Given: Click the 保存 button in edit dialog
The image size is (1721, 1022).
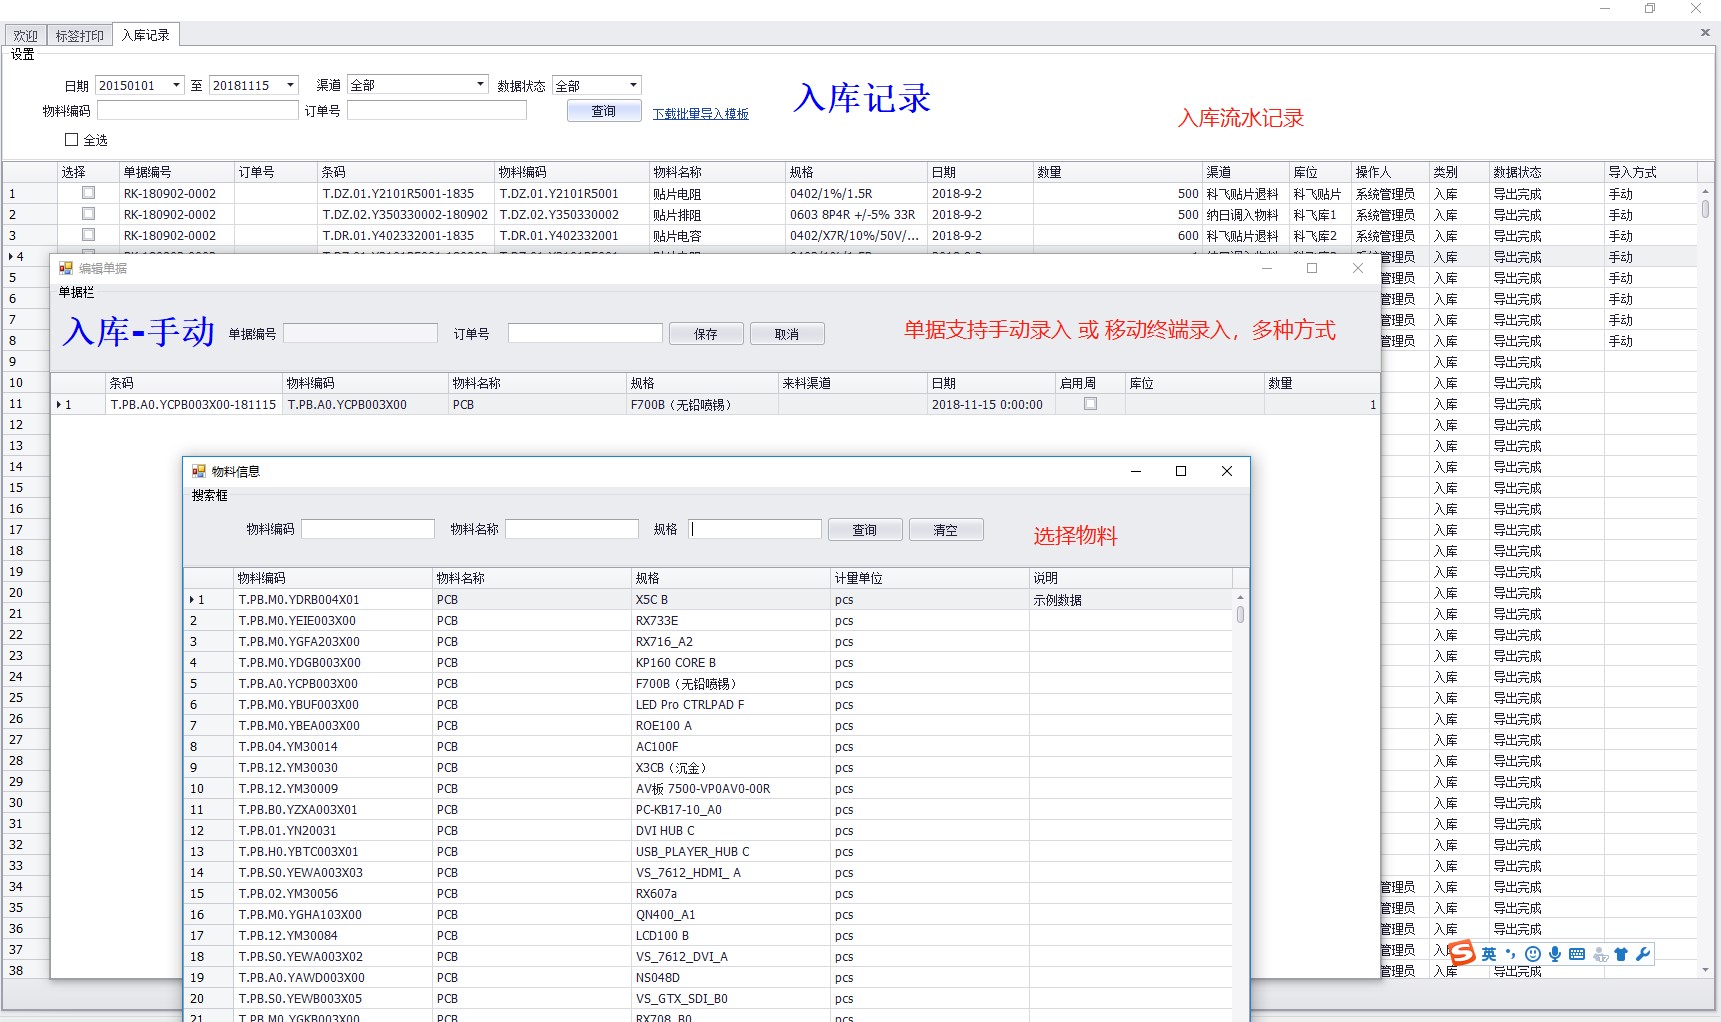Looking at the screenshot, I should (x=706, y=334).
